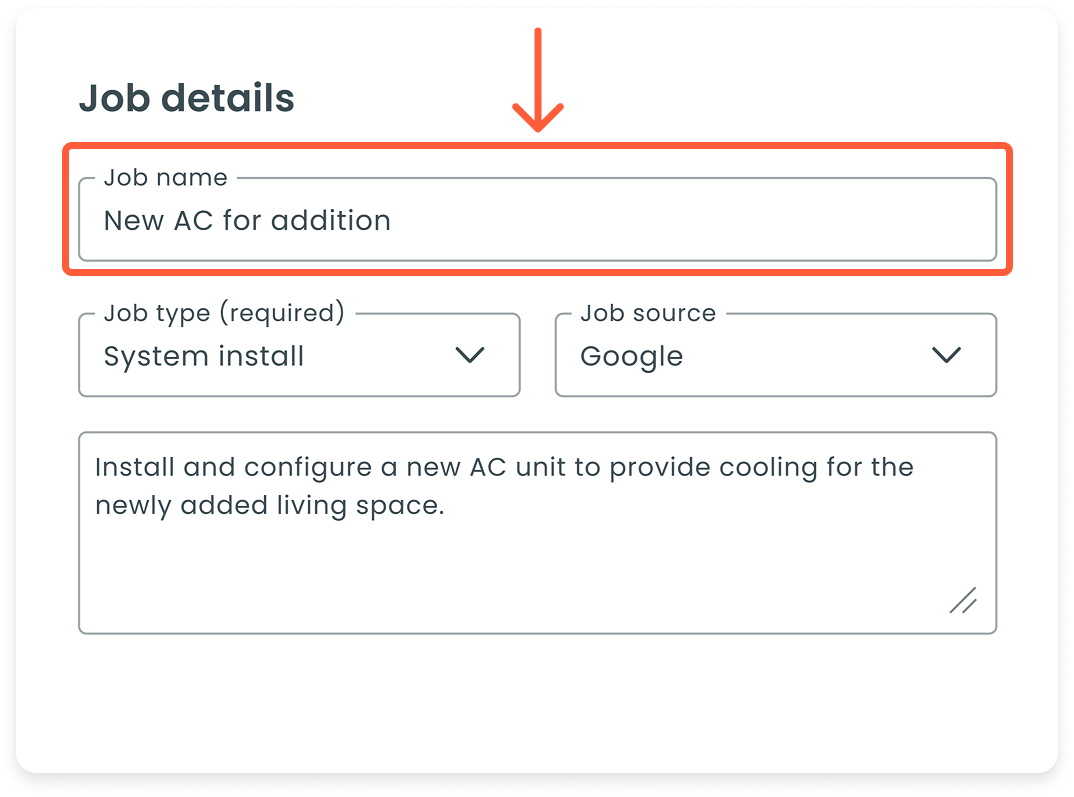Click the "Google" value in Job source

pos(631,357)
